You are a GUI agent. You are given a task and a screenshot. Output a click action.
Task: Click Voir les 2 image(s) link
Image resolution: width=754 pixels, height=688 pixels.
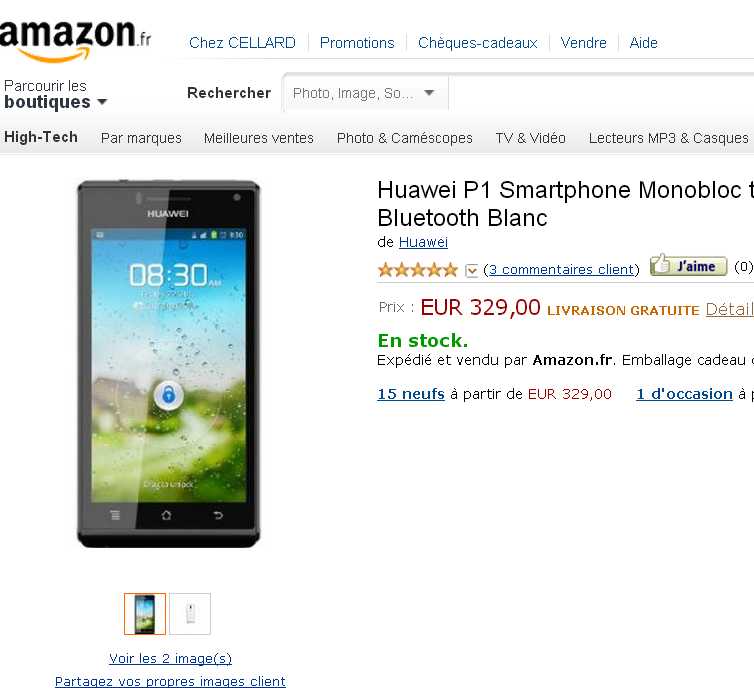coord(170,658)
